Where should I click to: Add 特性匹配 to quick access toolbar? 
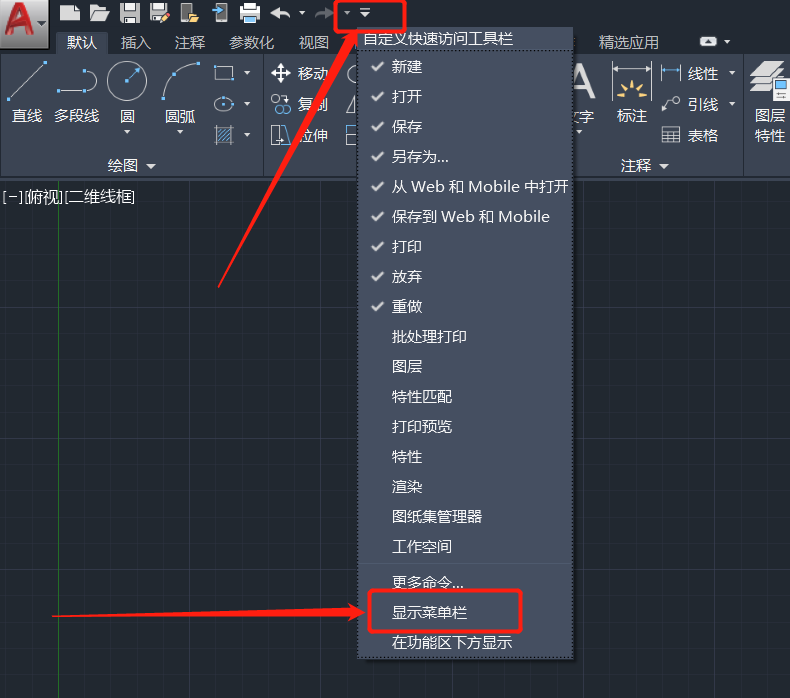pos(465,397)
